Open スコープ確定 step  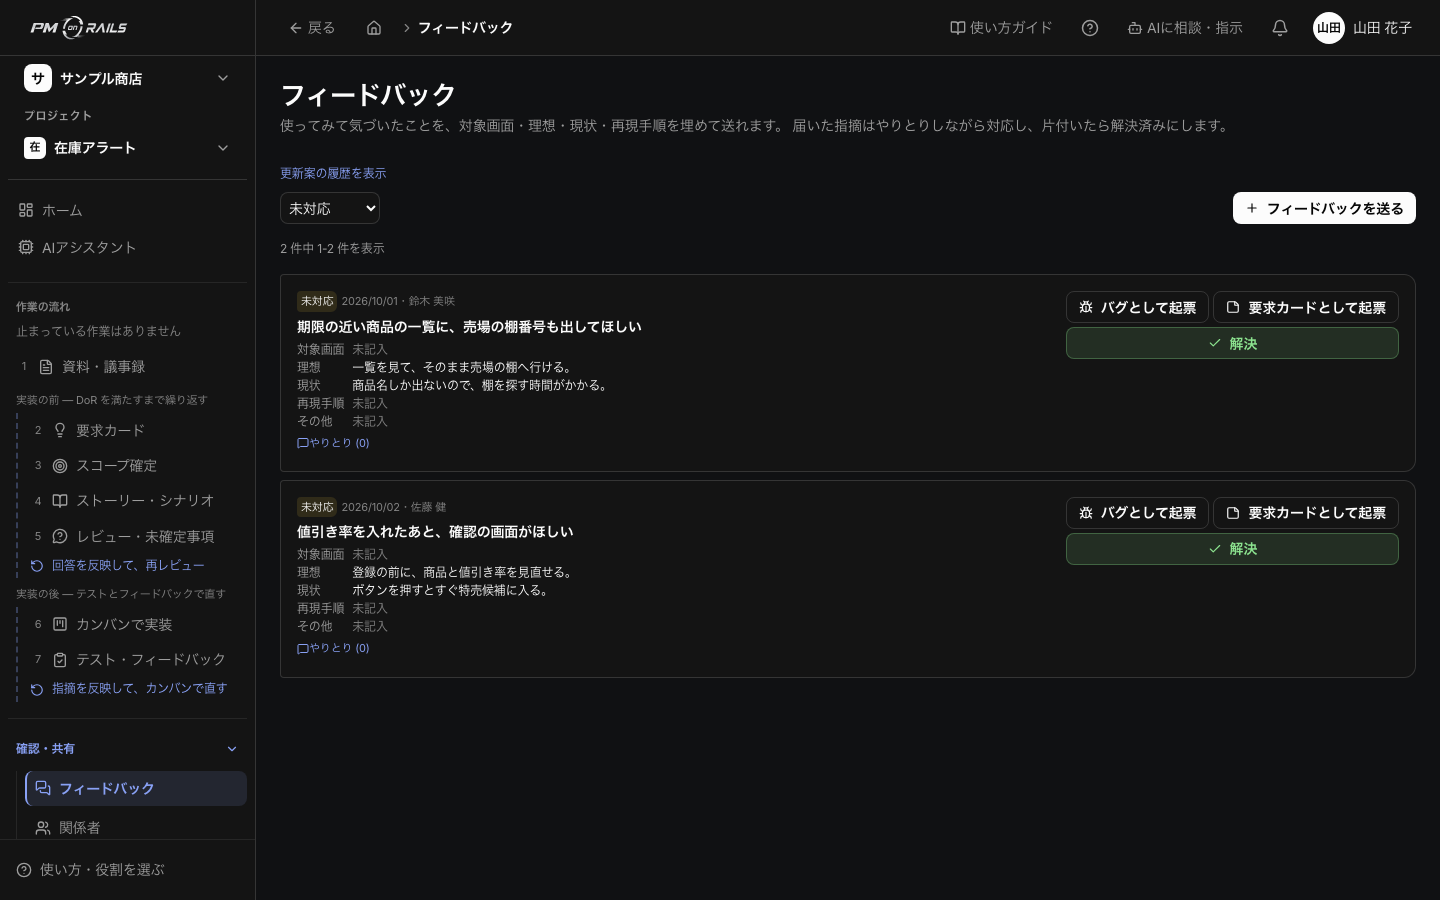point(135,465)
